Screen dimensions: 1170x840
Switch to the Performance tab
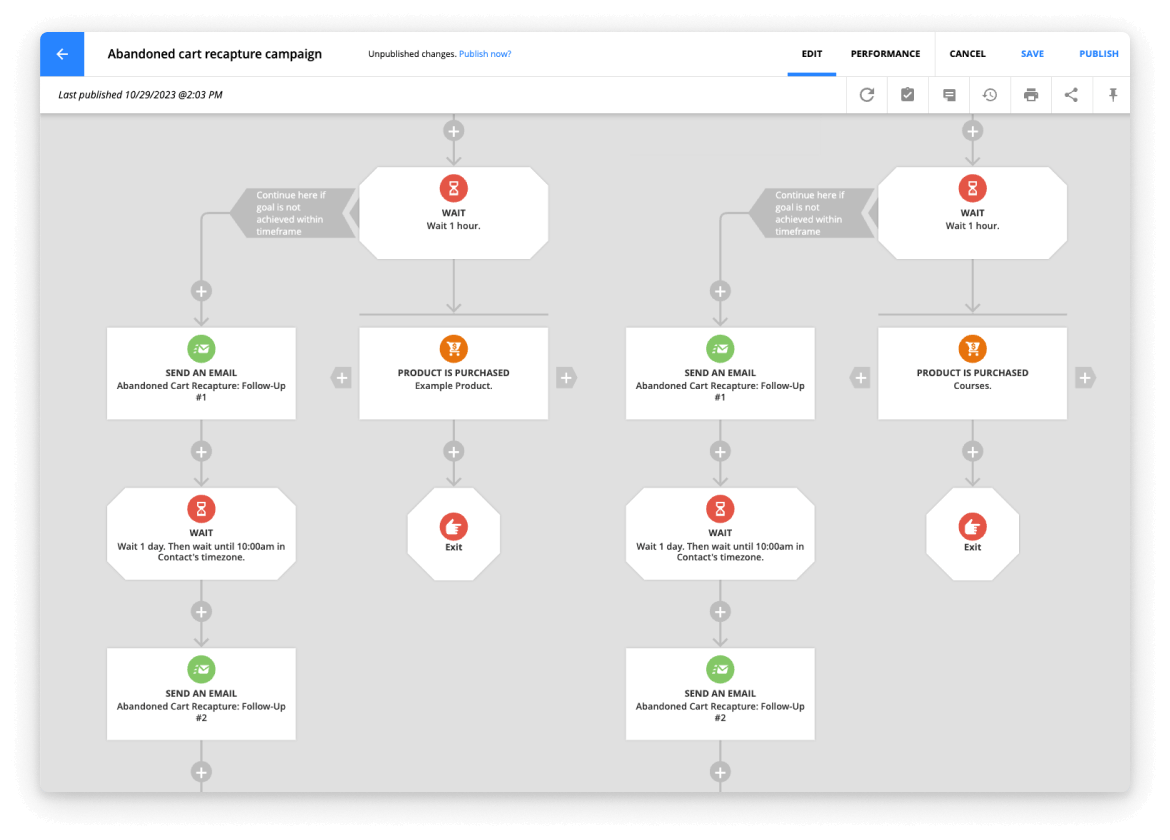pos(885,54)
